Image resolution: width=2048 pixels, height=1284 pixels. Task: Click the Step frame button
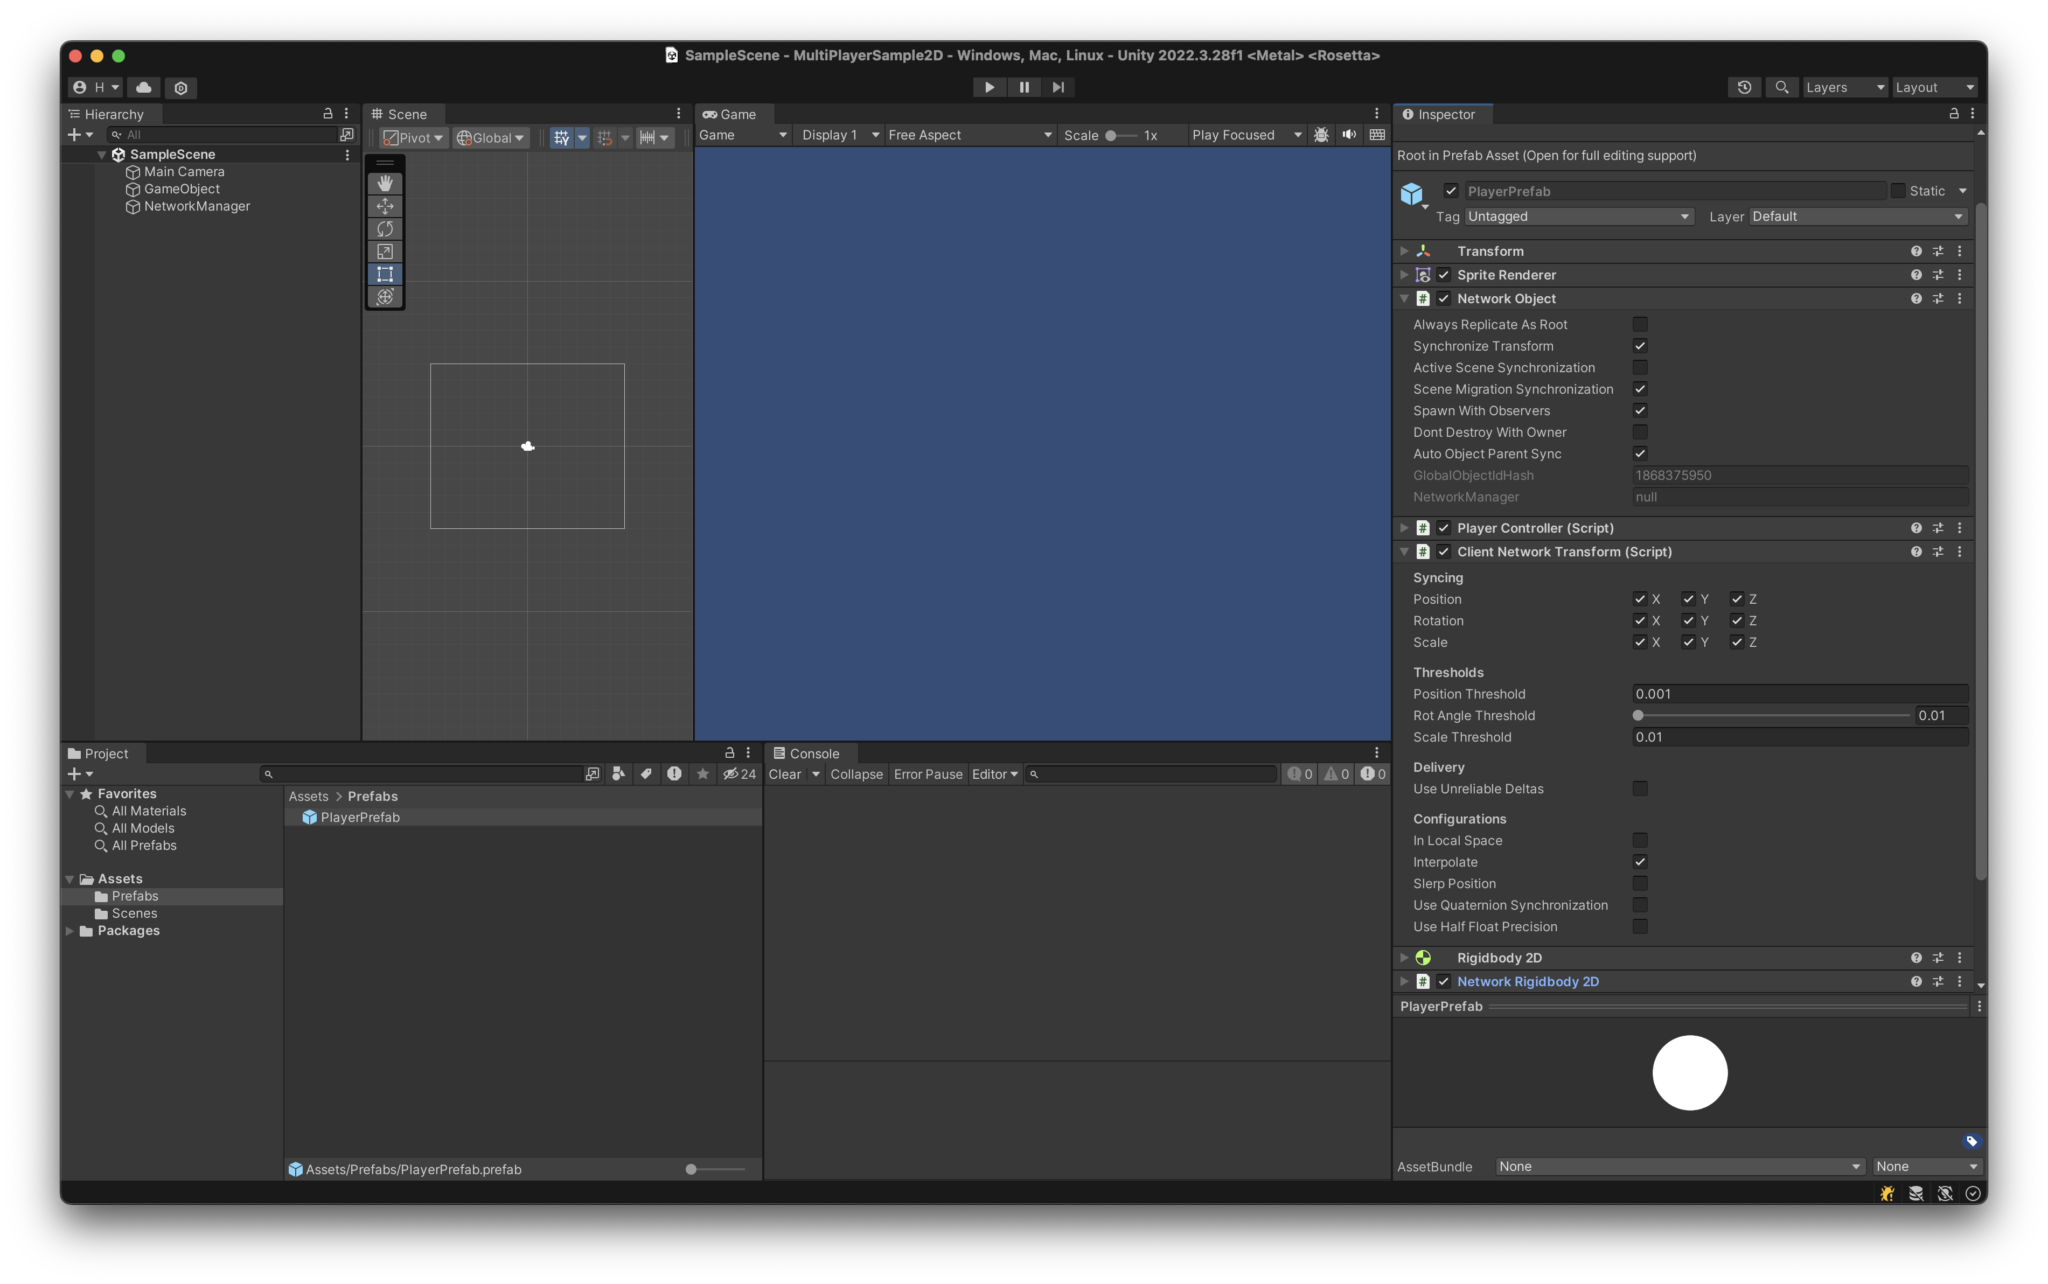pos(1058,88)
